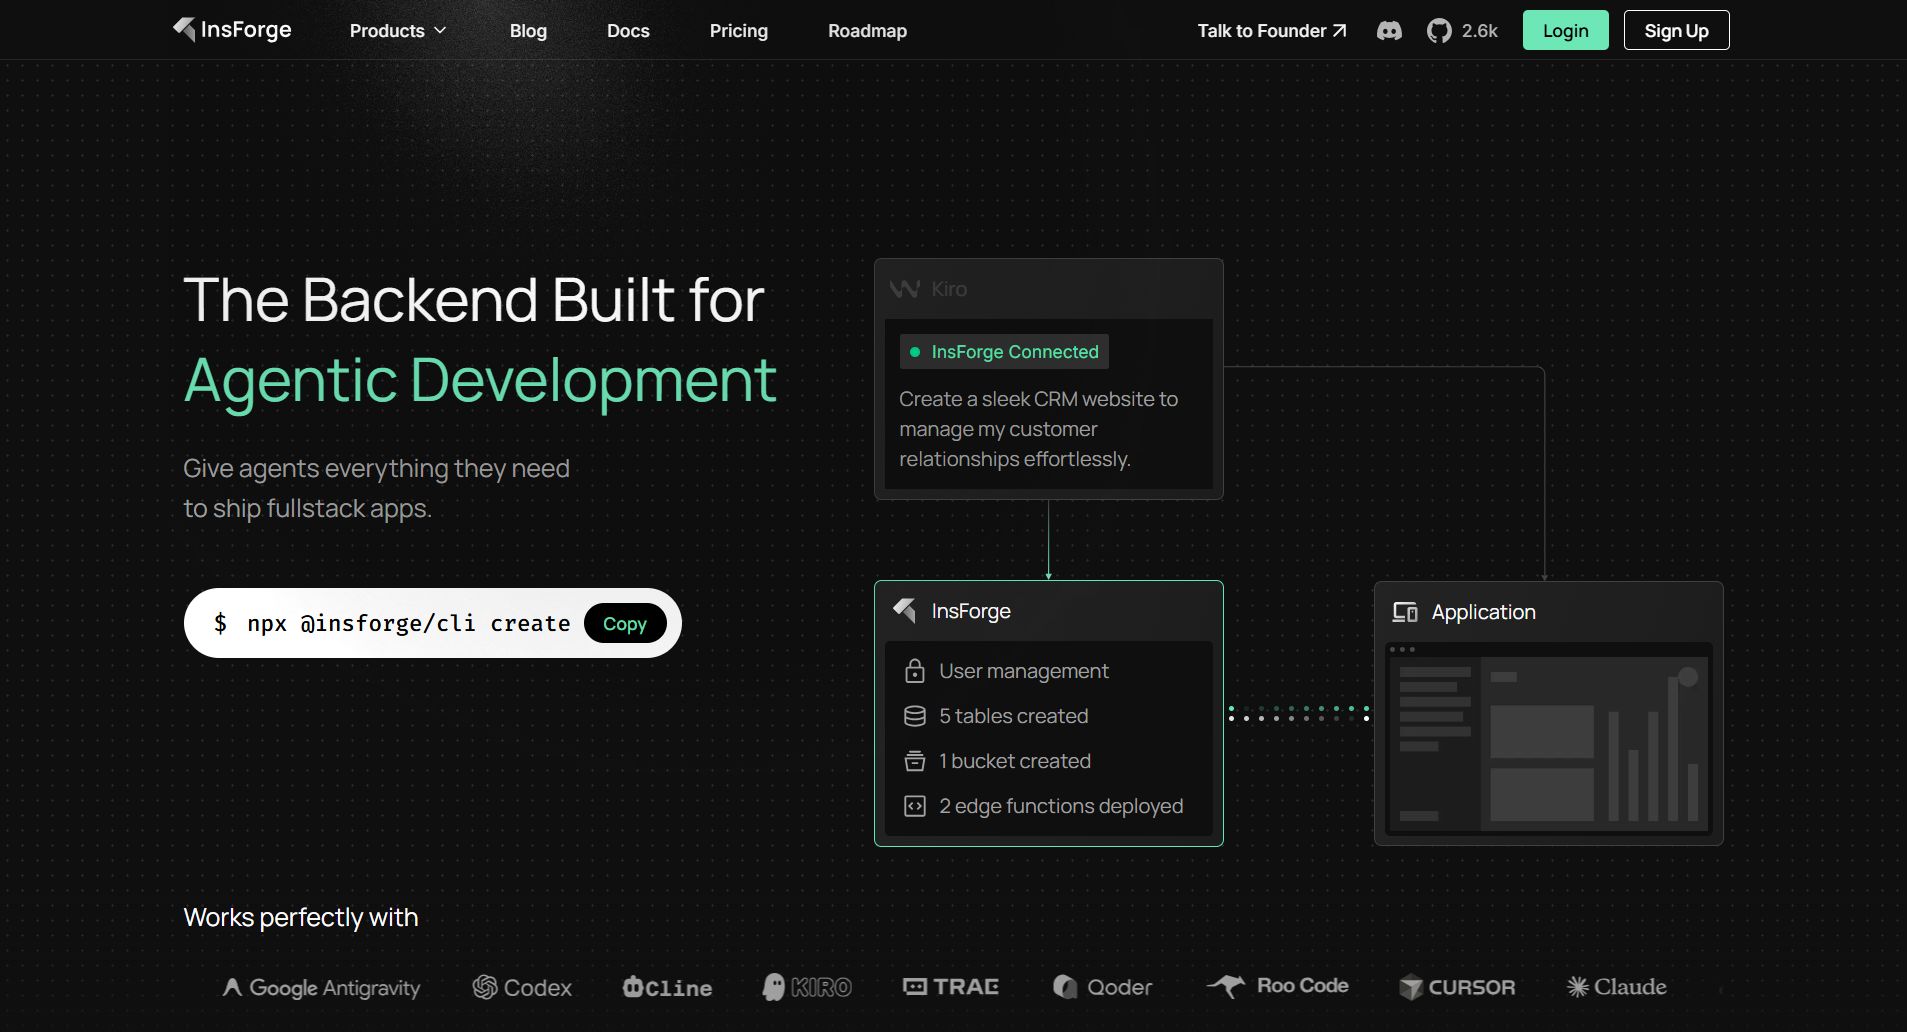Viewport: 1907px width, 1032px height.
Task: Click the TRAE logo
Action: point(951,987)
